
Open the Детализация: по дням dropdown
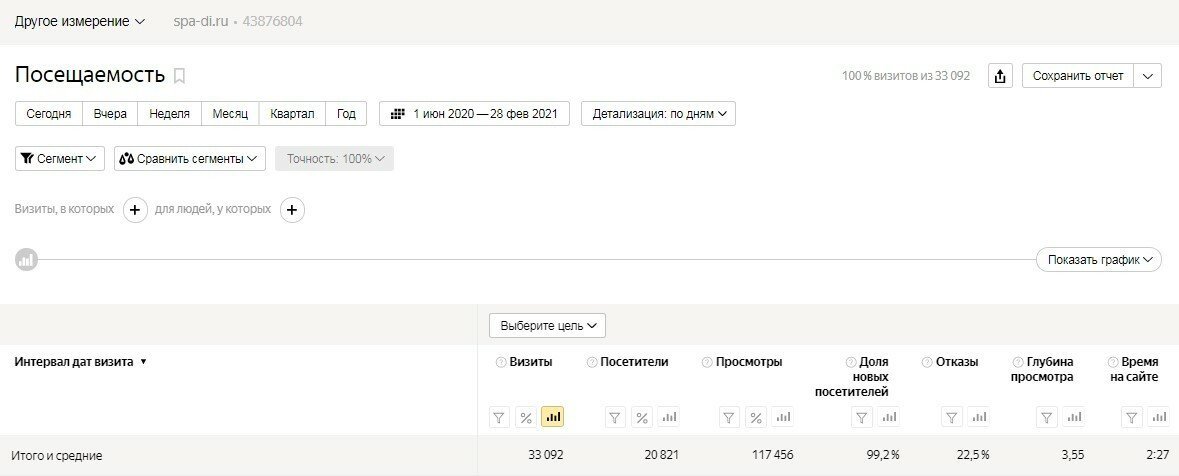(658, 114)
